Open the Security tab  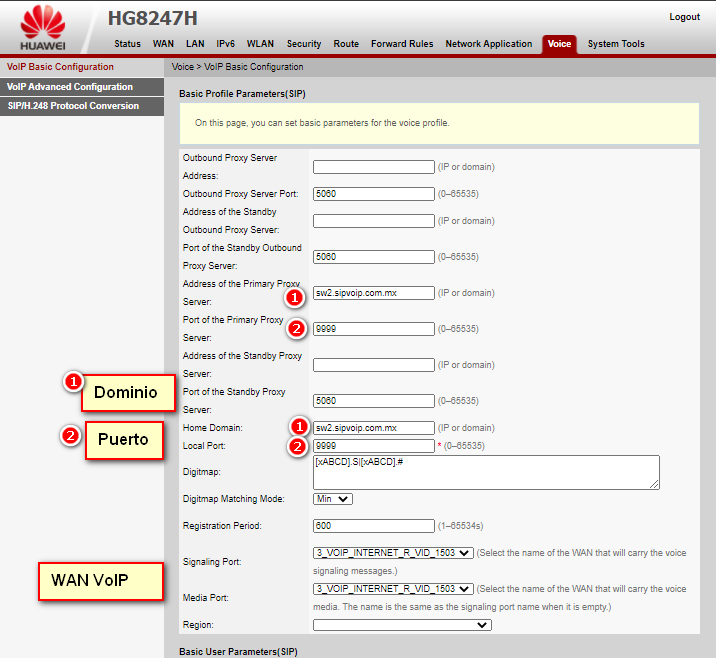click(x=304, y=44)
